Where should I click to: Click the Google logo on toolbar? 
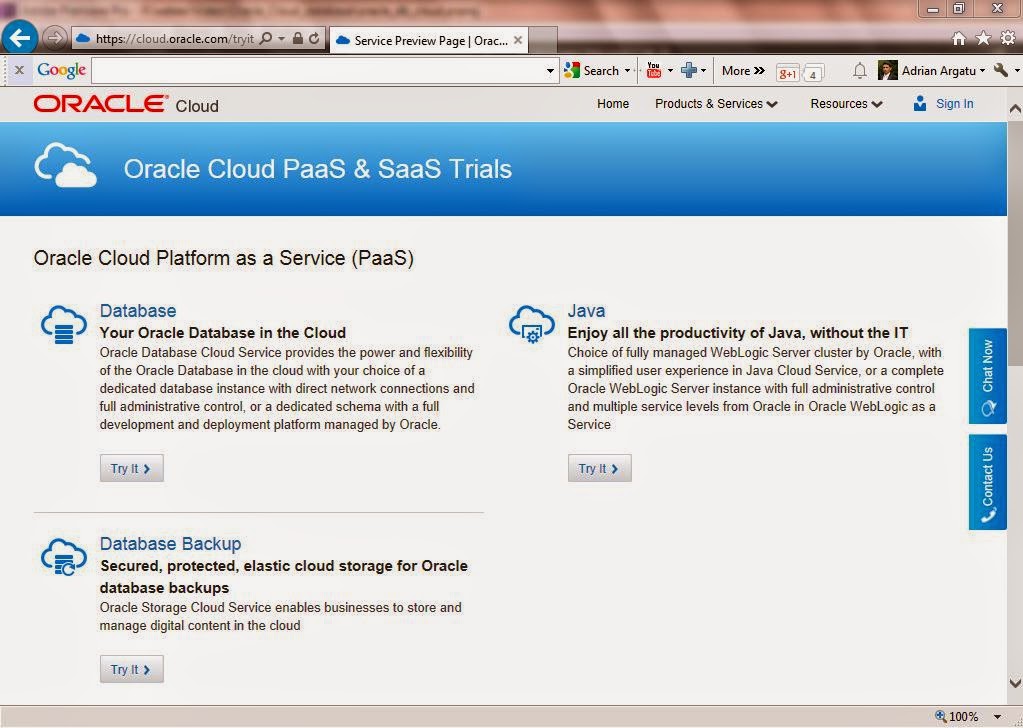(61, 70)
